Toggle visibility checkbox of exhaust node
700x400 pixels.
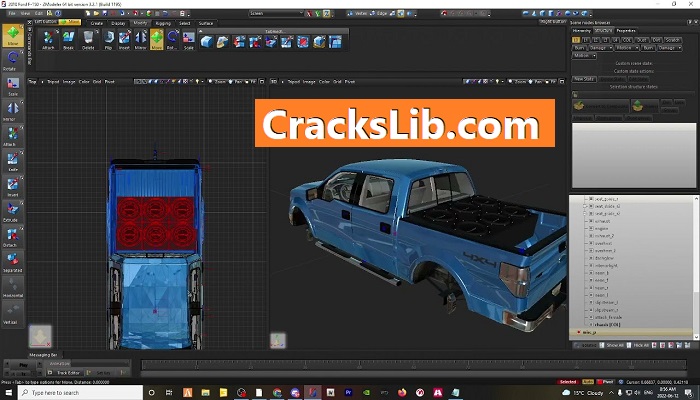point(591,221)
